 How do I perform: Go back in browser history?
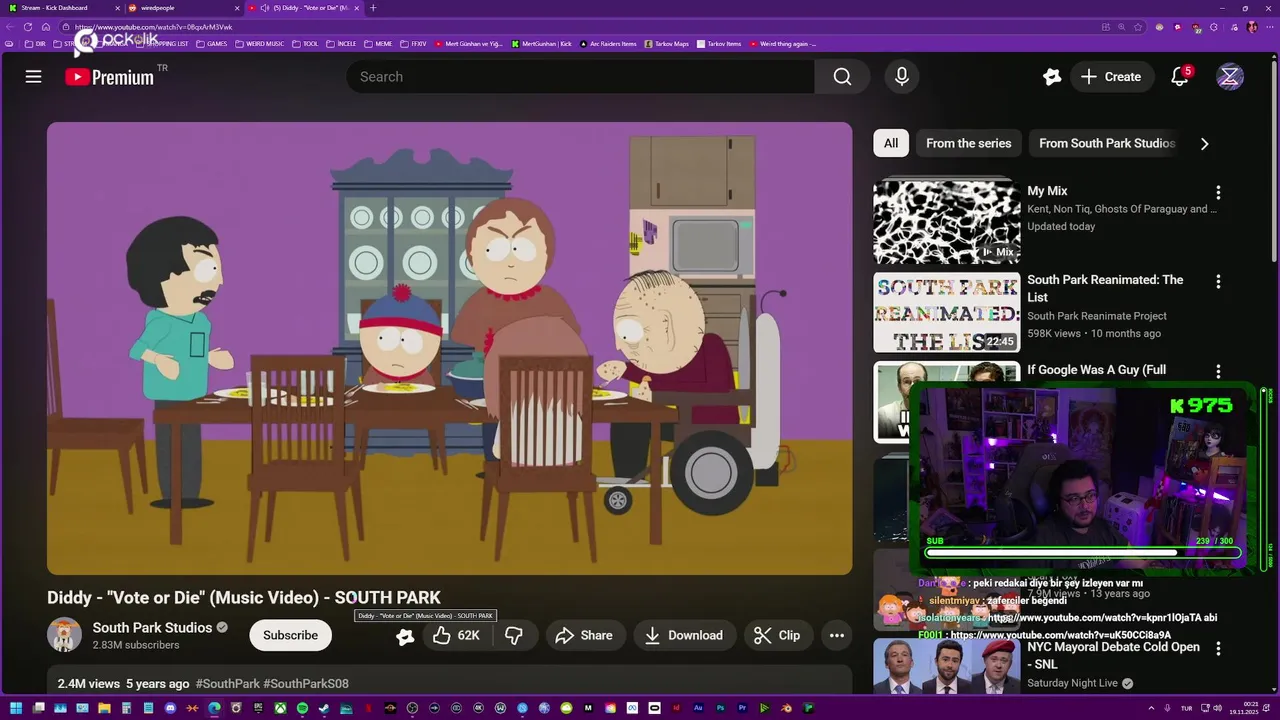pyautogui.click(x=10, y=27)
